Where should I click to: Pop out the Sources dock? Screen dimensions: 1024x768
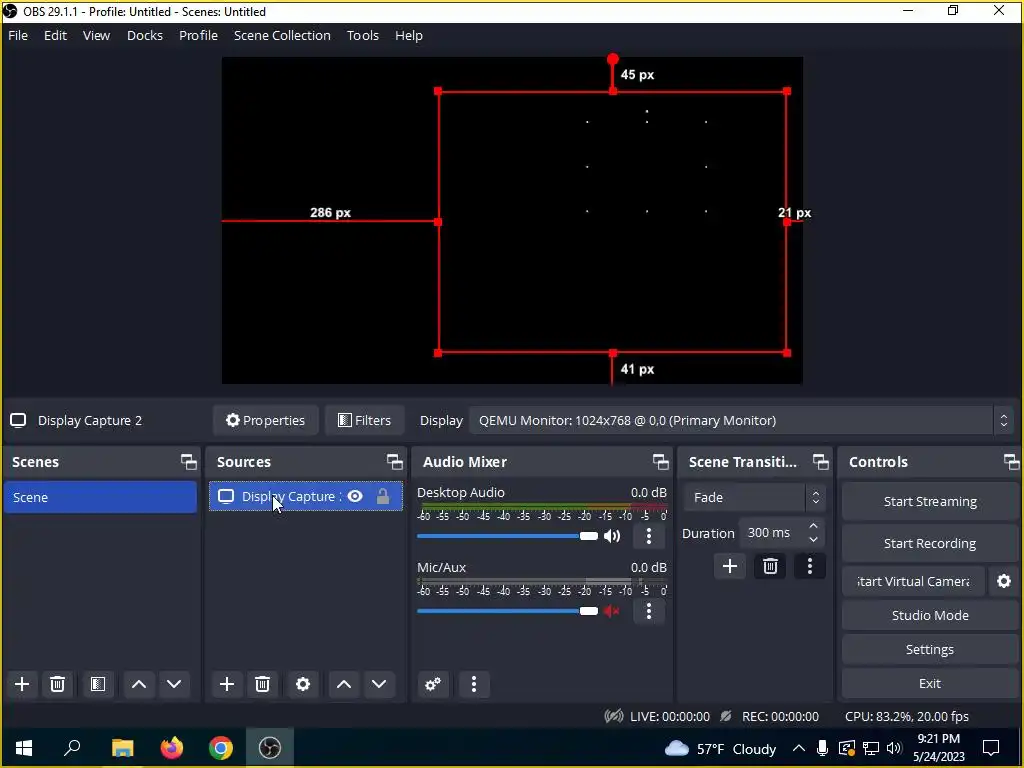(x=394, y=462)
